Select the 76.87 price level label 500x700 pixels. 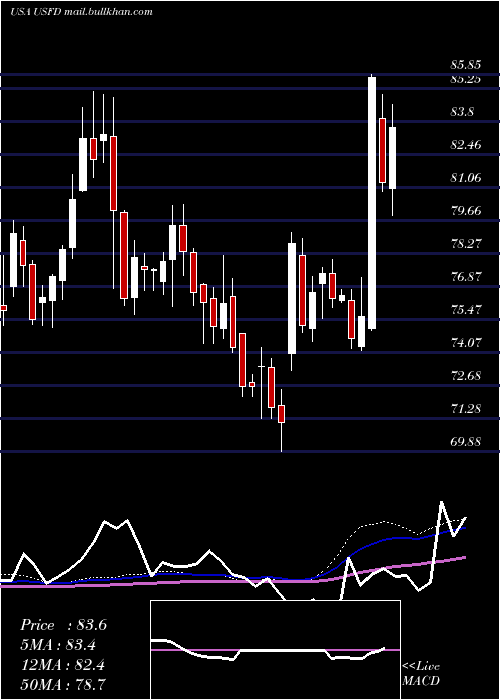pyautogui.click(x=466, y=276)
